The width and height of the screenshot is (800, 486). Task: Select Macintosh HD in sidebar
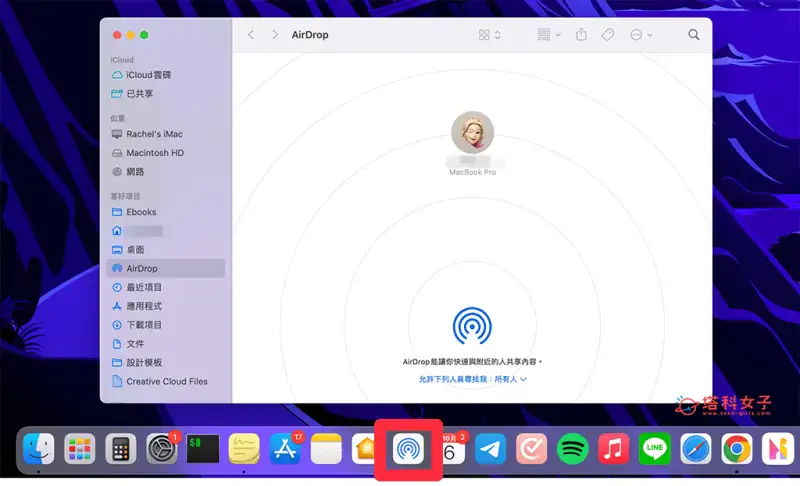point(166,153)
